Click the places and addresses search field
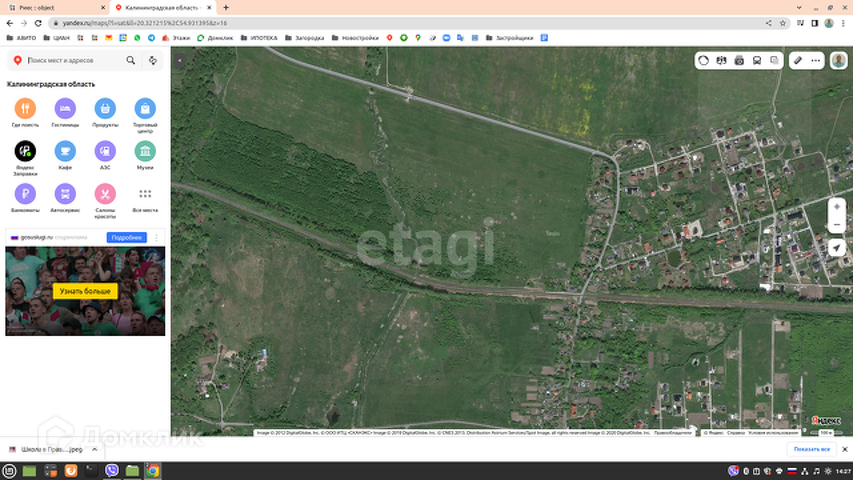This screenshot has width=853, height=480. (72, 60)
